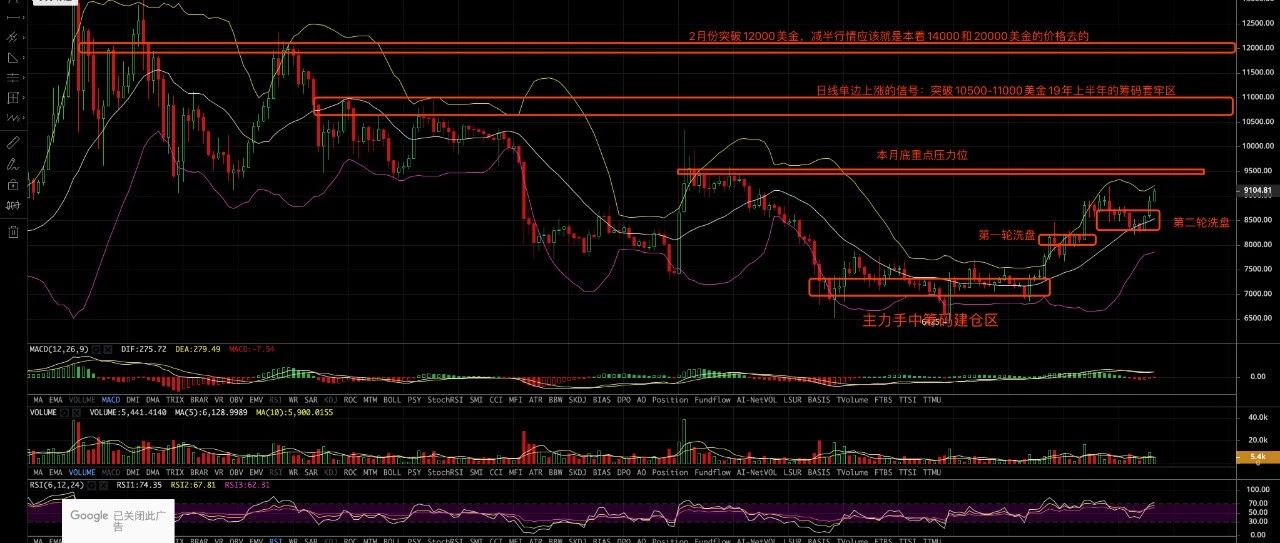
Task: Select ATR in MACD panel's indicator row
Action: pos(535,400)
